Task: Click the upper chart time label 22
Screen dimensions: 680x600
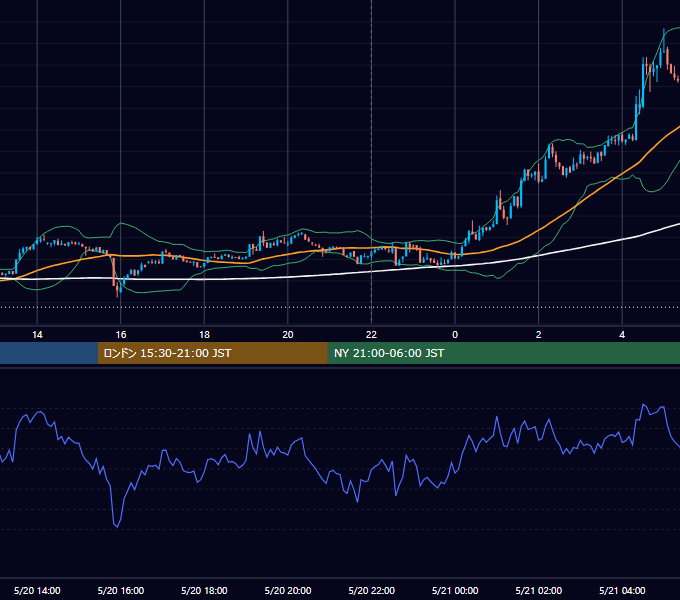Action: click(371, 335)
